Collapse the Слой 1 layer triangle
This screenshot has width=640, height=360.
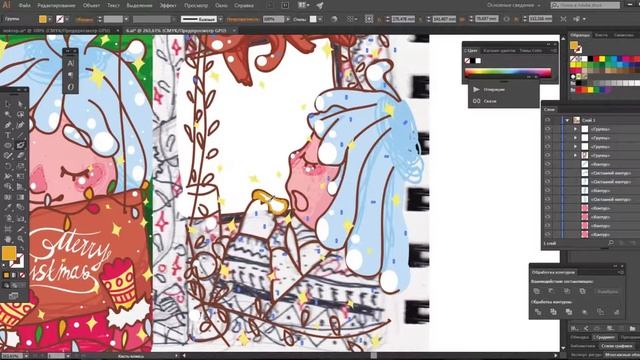click(567, 120)
